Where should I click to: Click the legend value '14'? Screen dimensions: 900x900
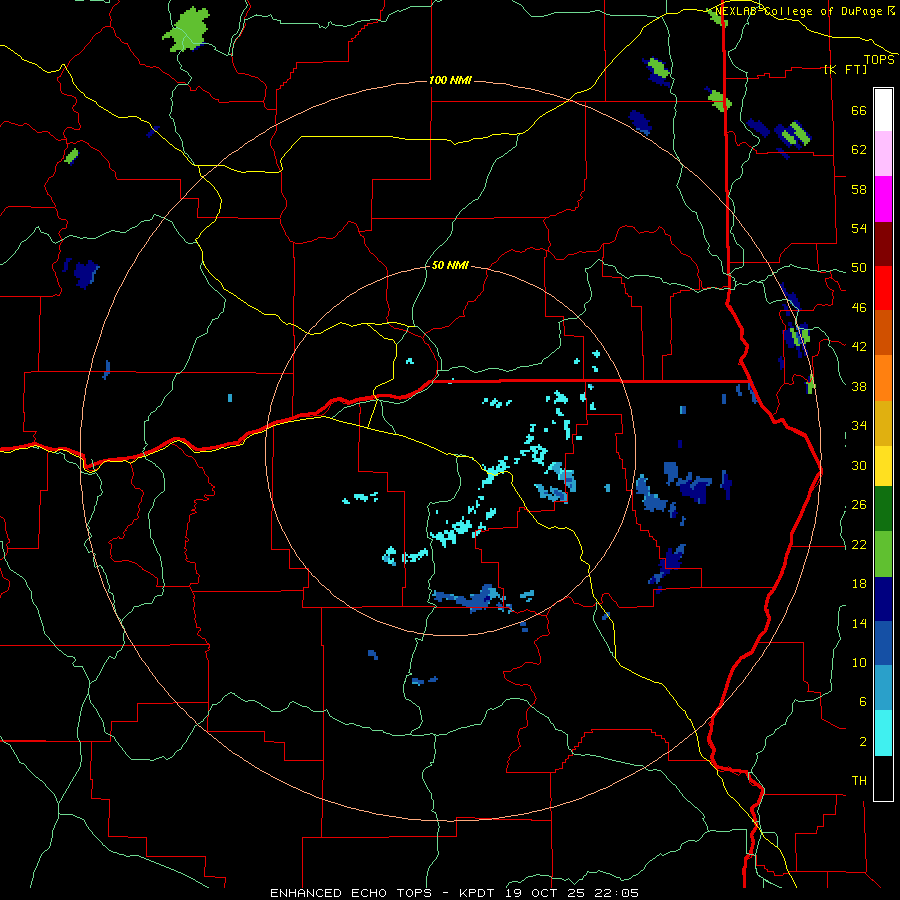(x=859, y=623)
